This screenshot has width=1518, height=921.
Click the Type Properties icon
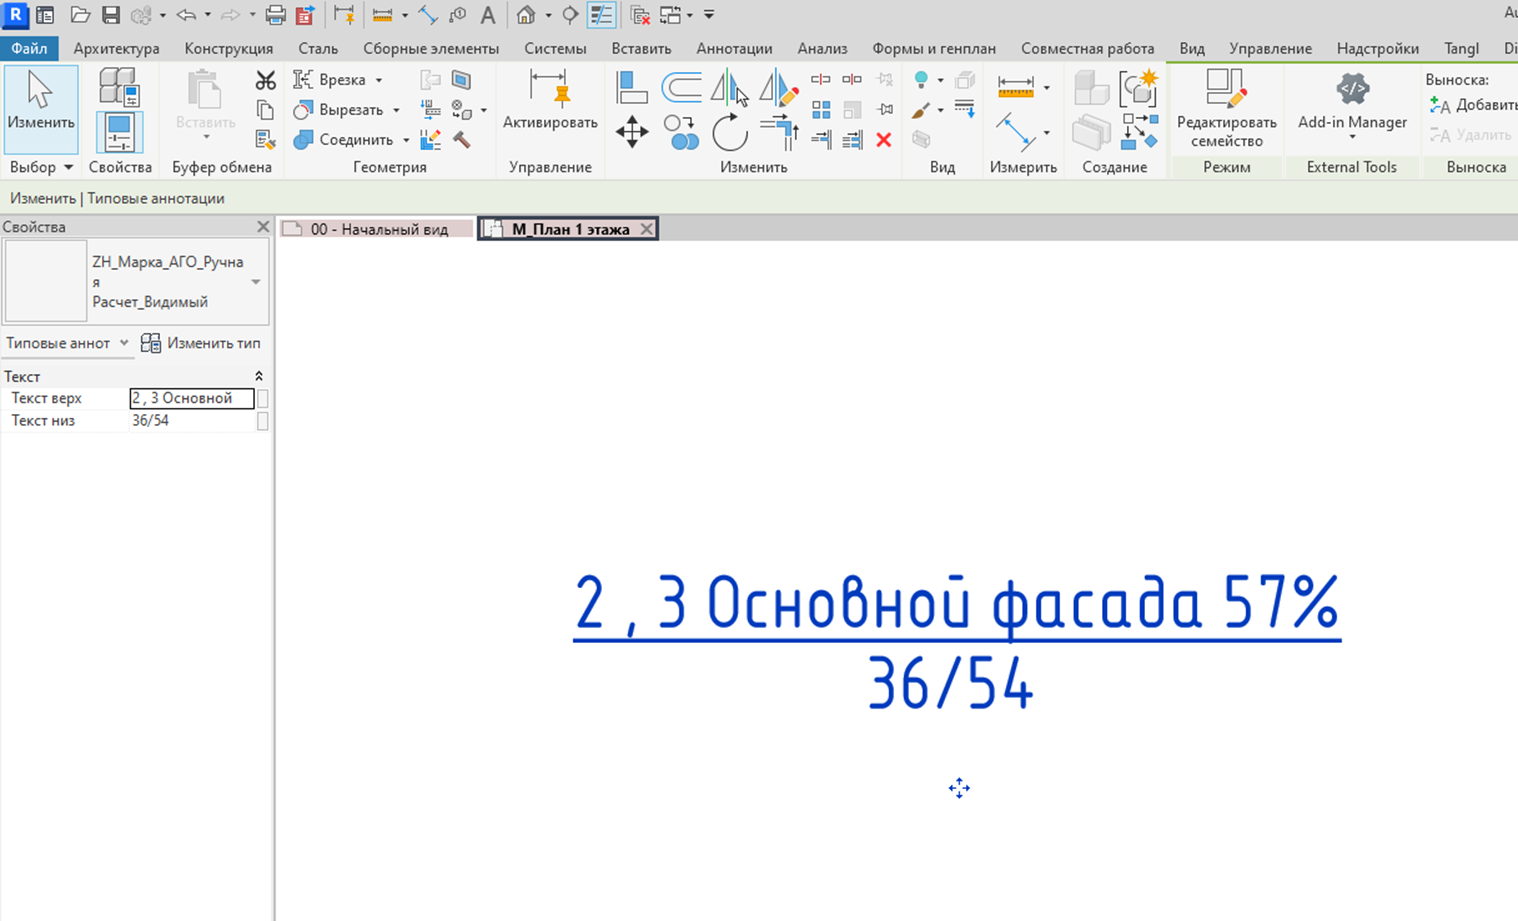[119, 87]
